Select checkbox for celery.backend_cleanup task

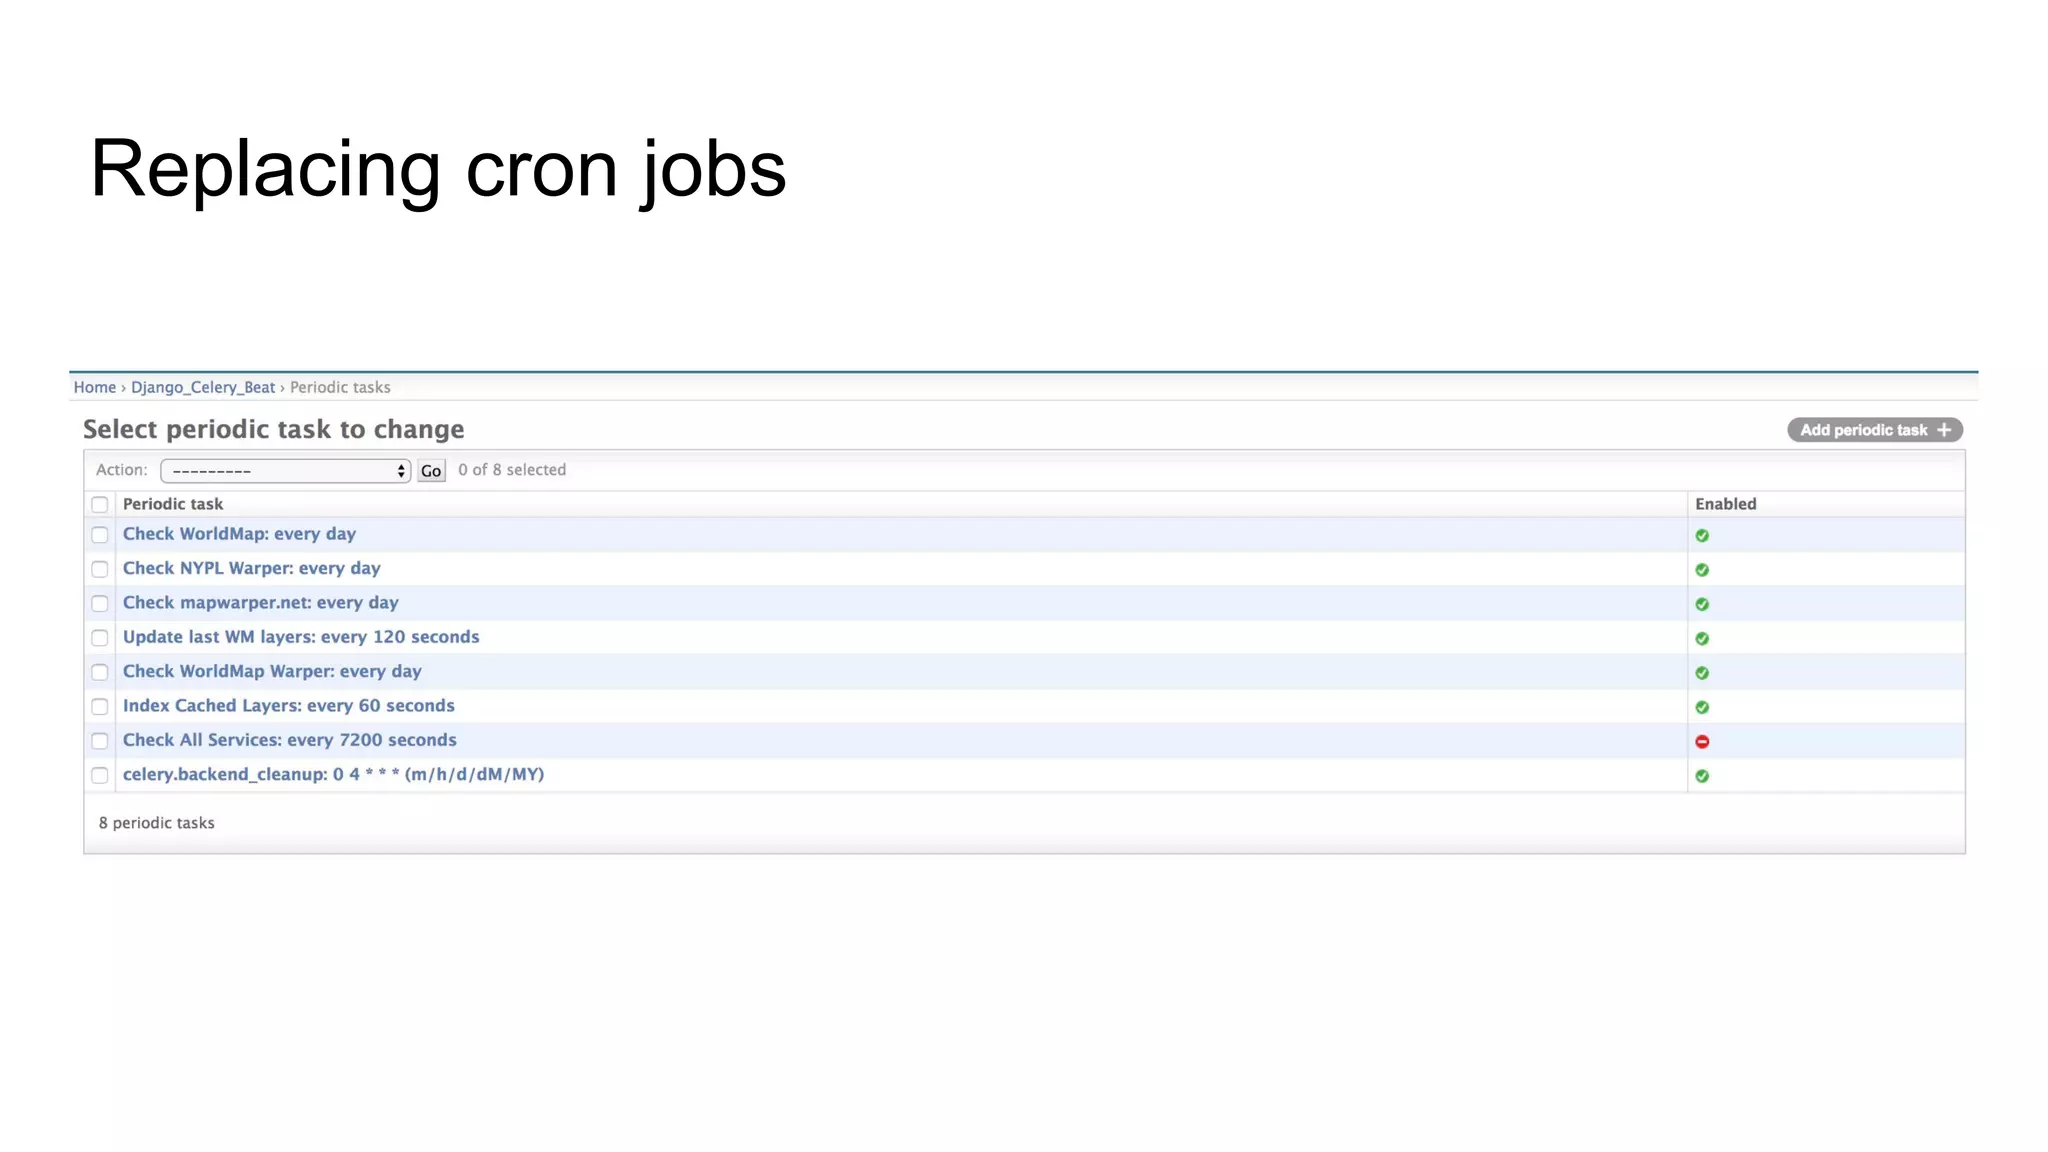100,775
